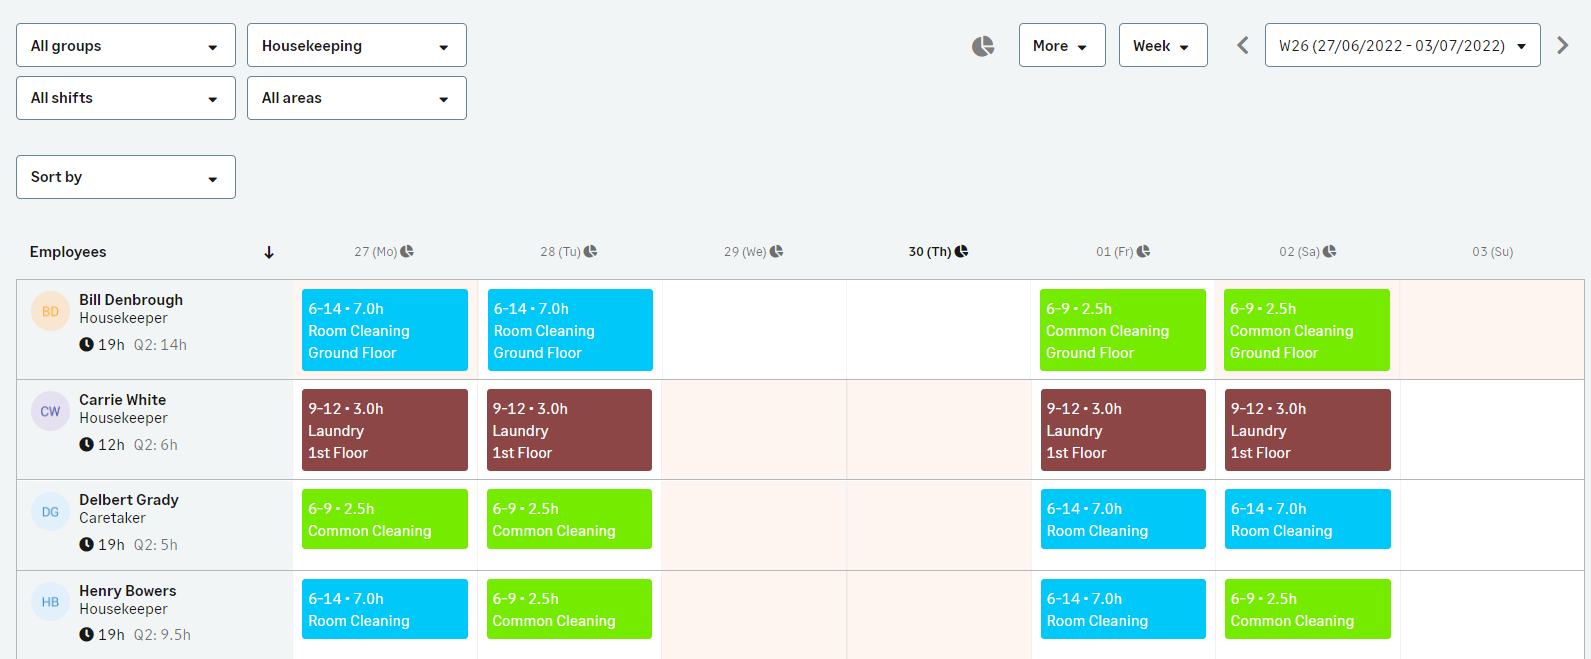
Task: Open Carrie White's Friday Laundry shift
Action: tap(1123, 430)
